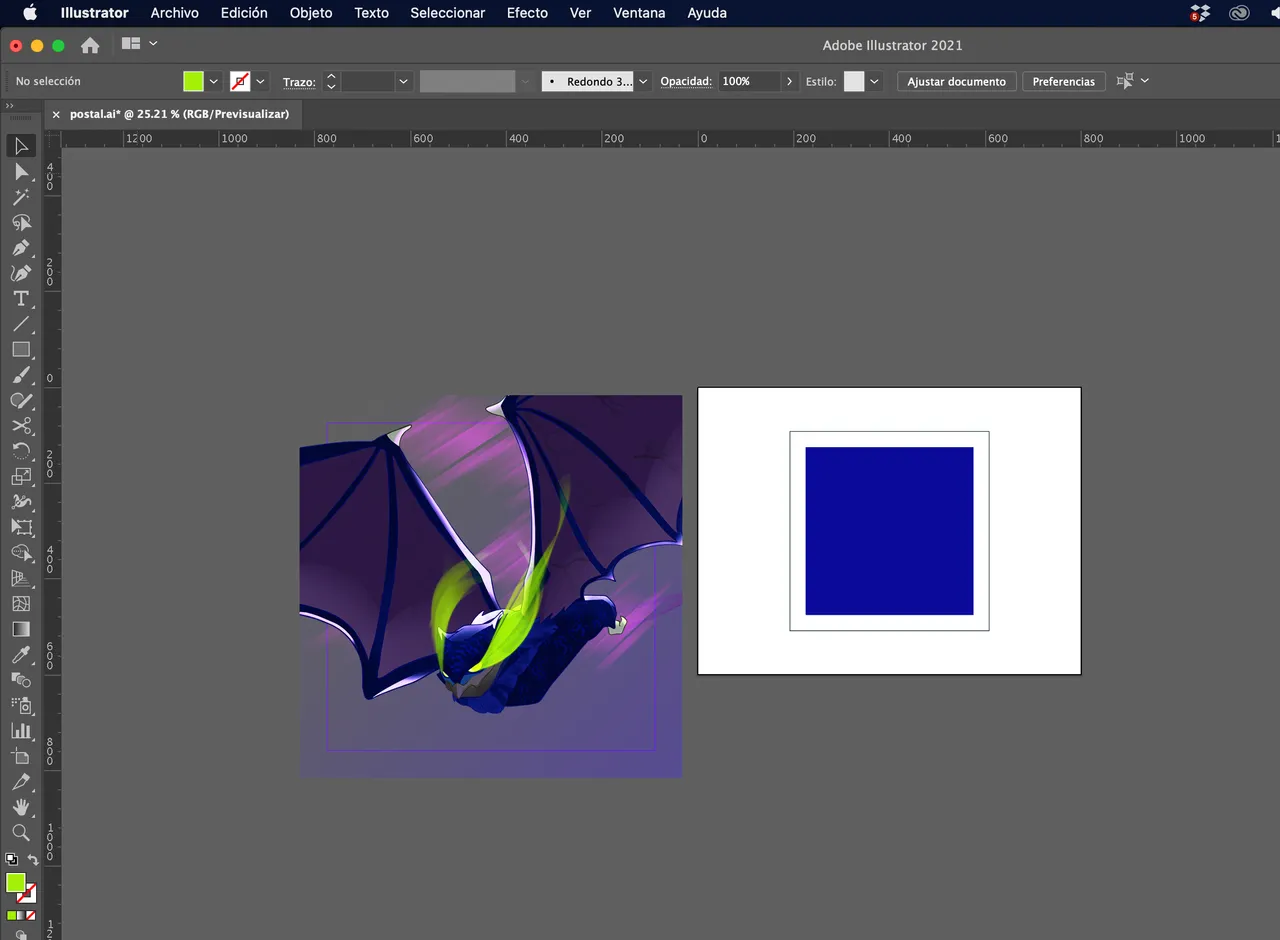Select the Mesh tool
Screen dimensions: 1280x940
(x=20, y=604)
